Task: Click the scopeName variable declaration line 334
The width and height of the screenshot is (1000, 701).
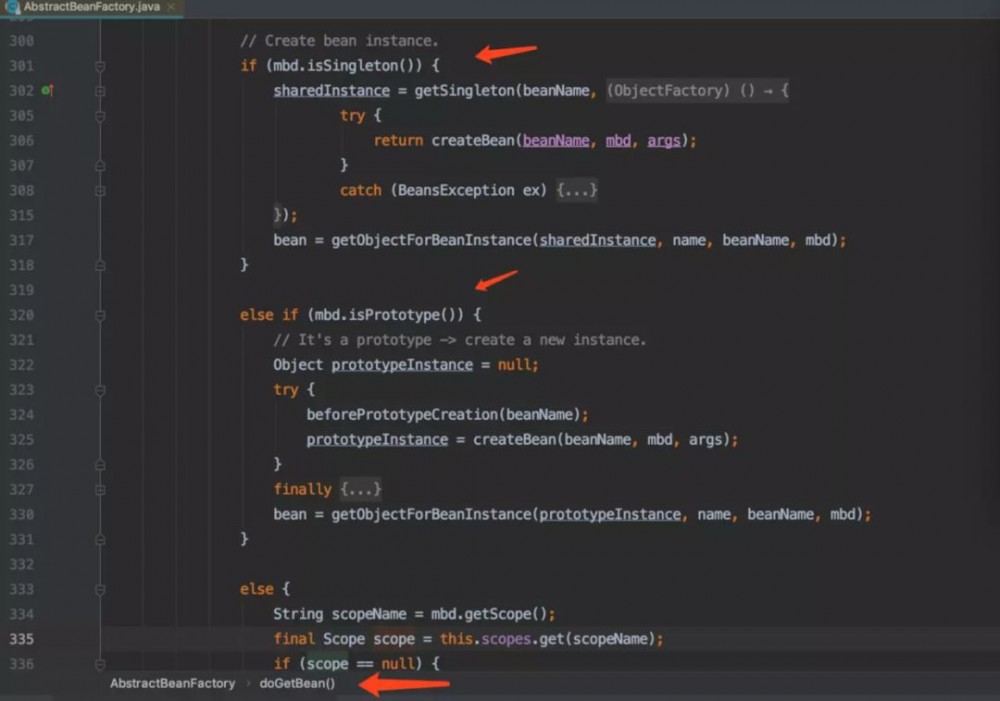Action: coord(369,614)
